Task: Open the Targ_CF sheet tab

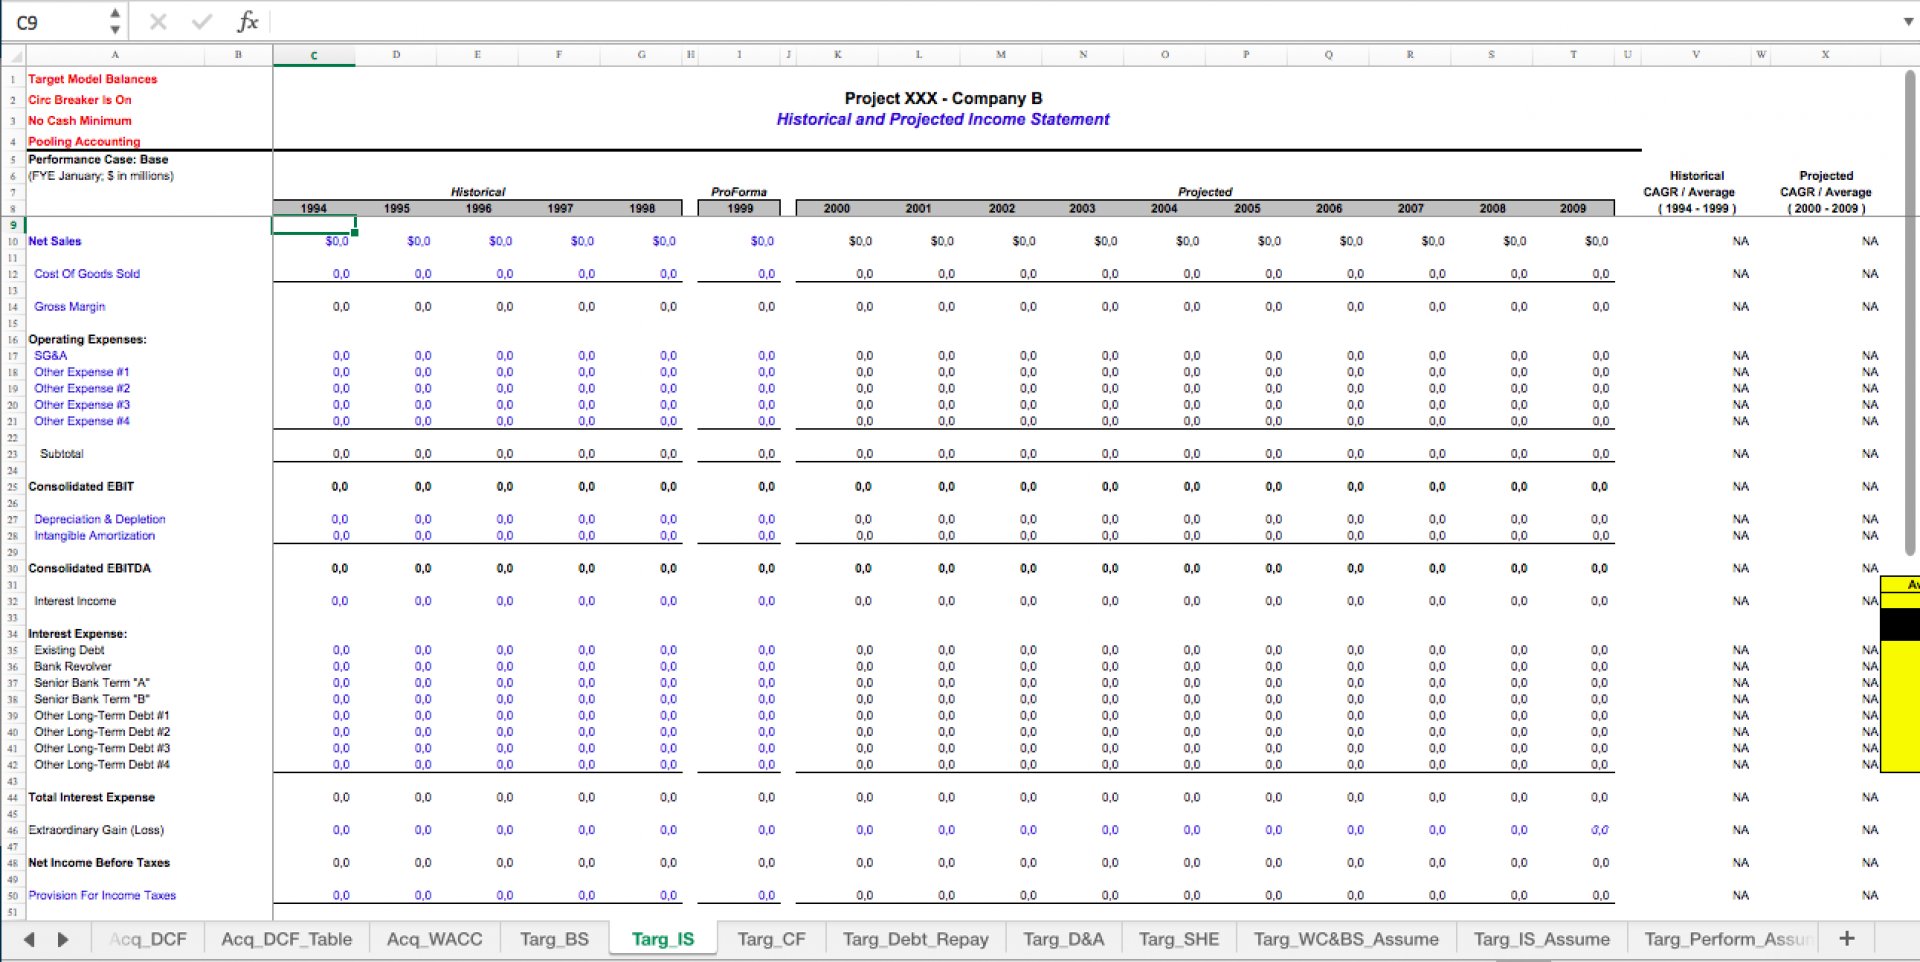Action: pyautogui.click(x=771, y=939)
